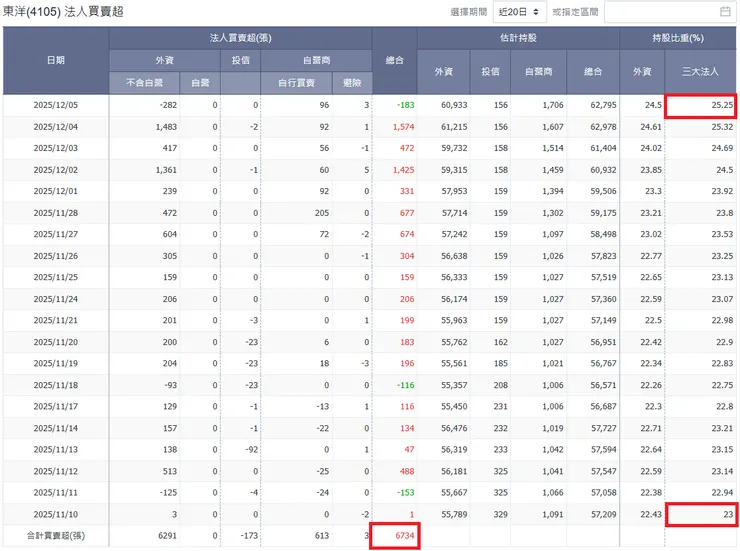Click the 三大法人 column header
Image resolution: width=740 pixels, height=551 pixels.
tap(700, 72)
